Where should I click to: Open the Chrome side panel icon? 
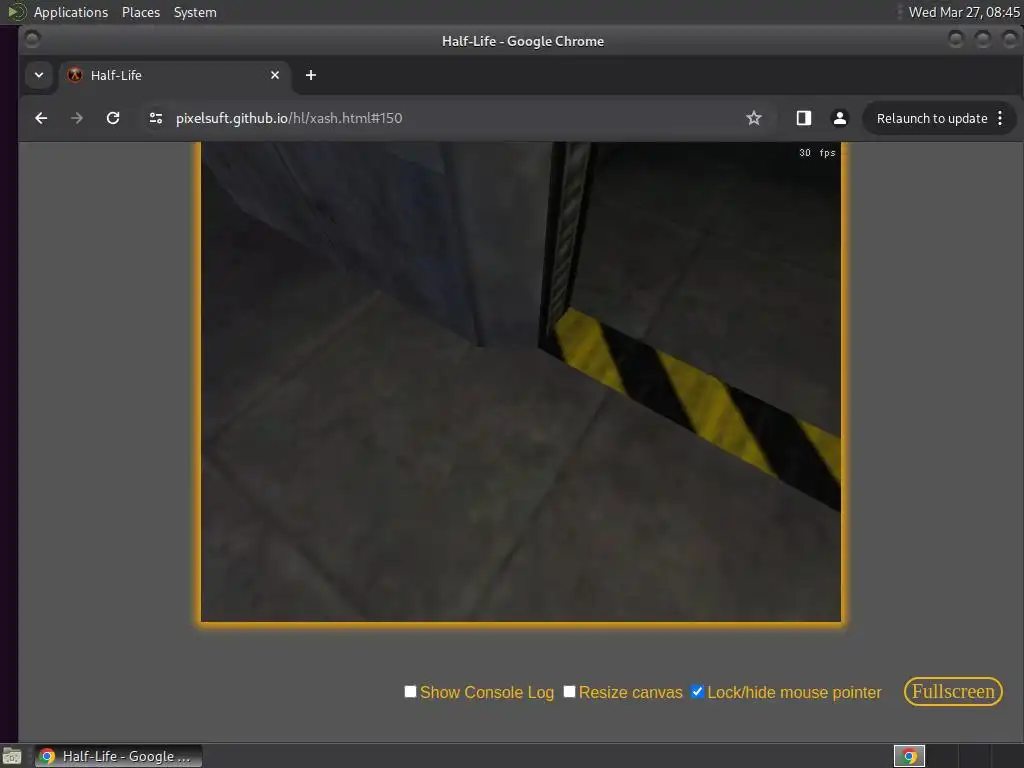[803, 118]
